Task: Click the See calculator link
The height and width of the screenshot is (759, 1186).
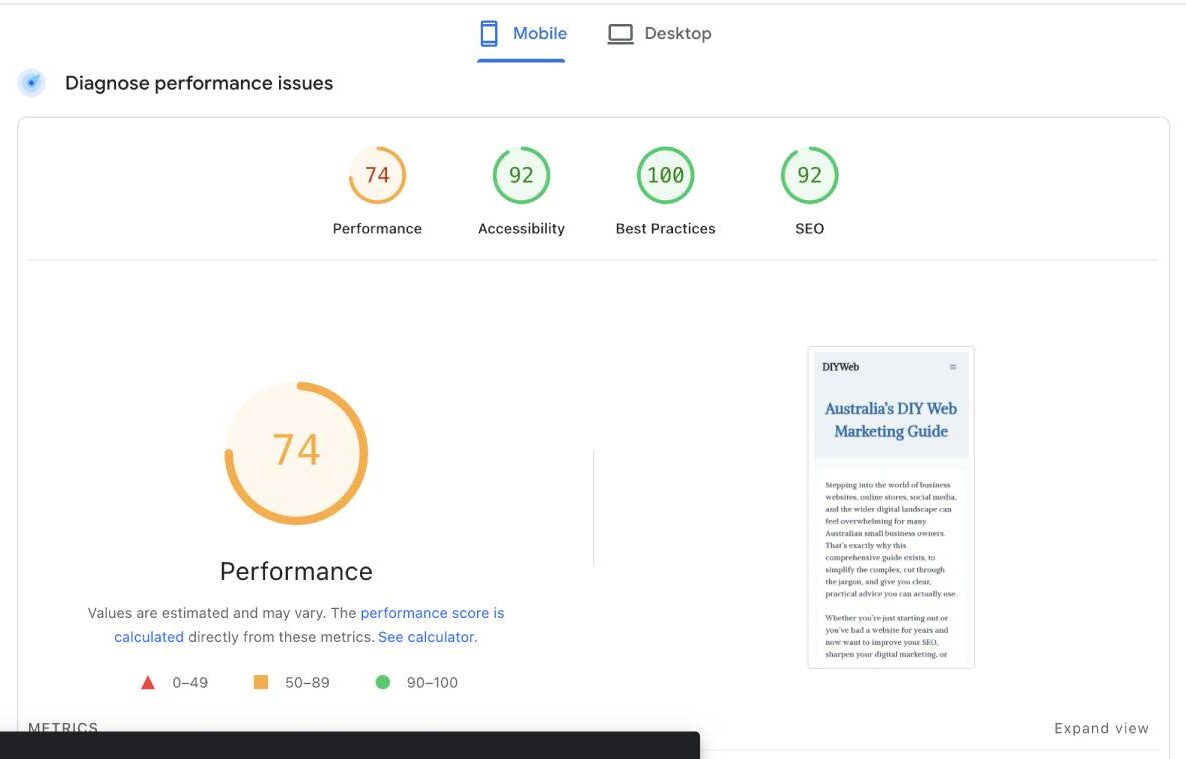Action: pos(424,637)
